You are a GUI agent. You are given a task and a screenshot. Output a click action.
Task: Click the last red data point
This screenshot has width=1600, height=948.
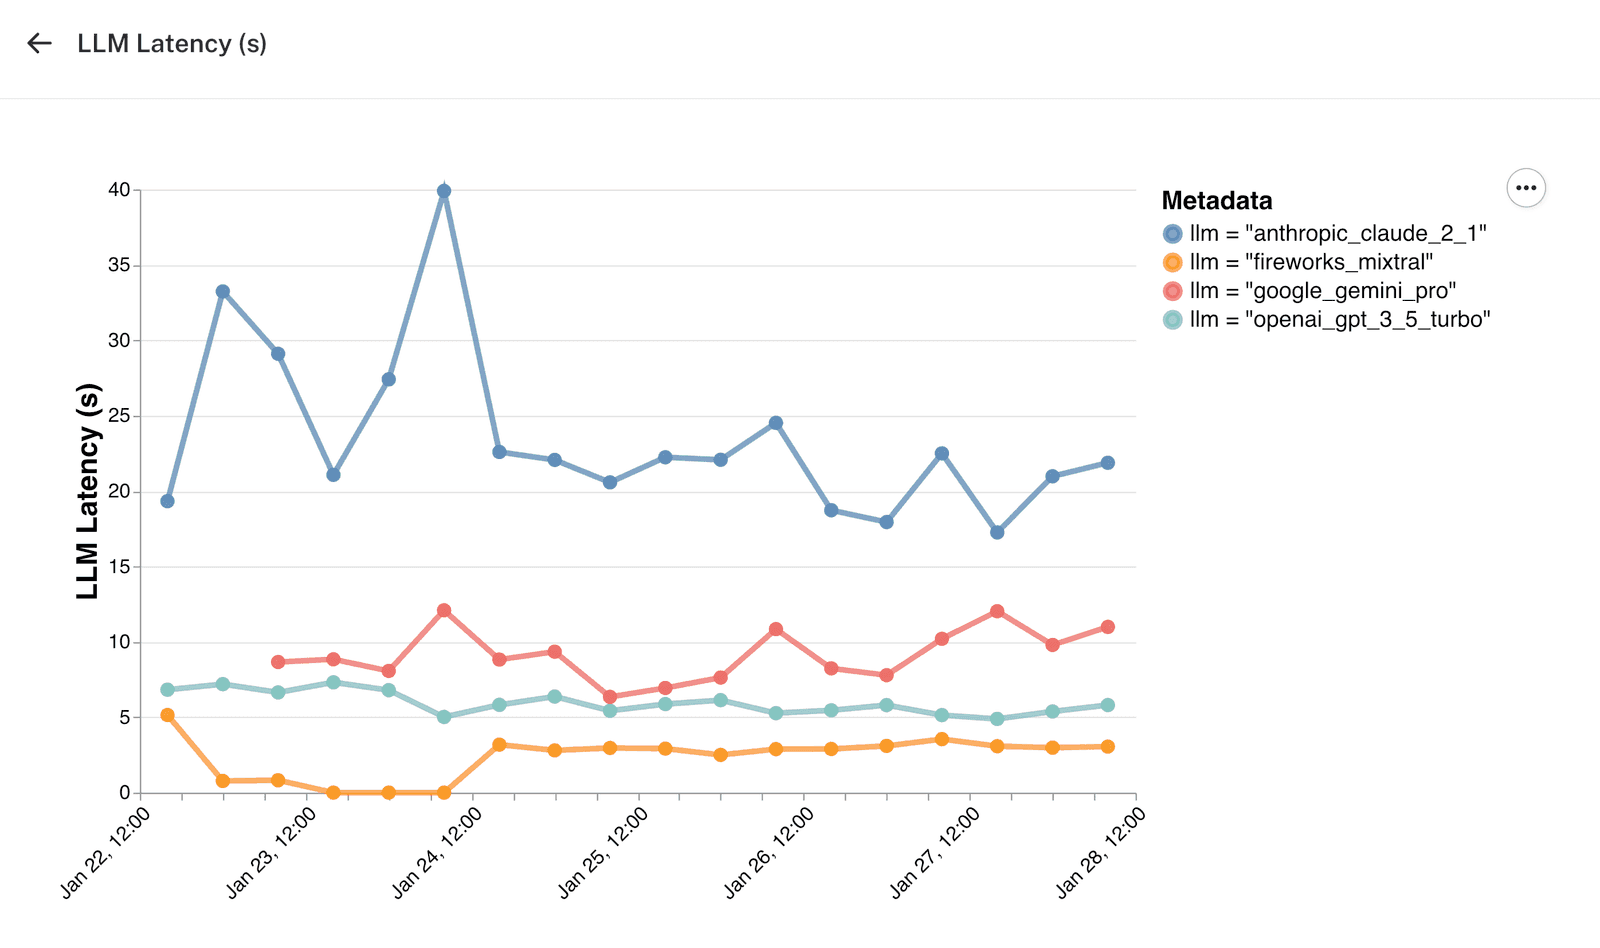[x=1107, y=627]
